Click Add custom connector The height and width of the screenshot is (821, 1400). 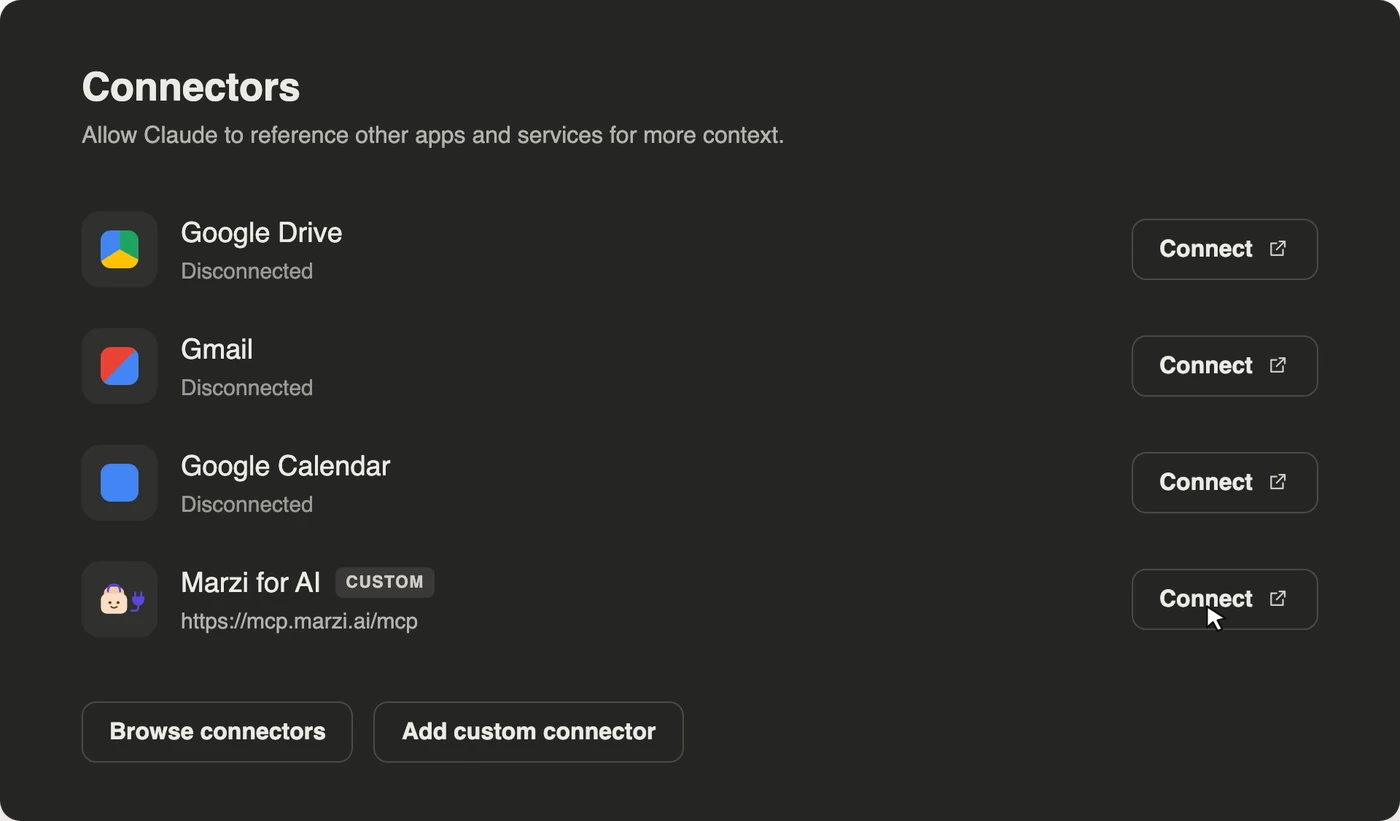coord(528,732)
